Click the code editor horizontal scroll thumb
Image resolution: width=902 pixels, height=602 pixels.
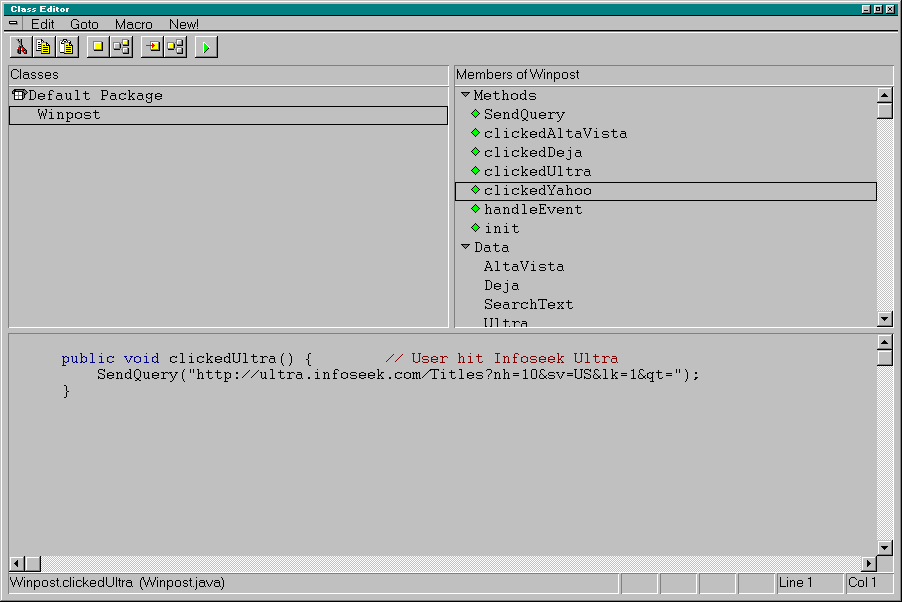click(x=33, y=563)
